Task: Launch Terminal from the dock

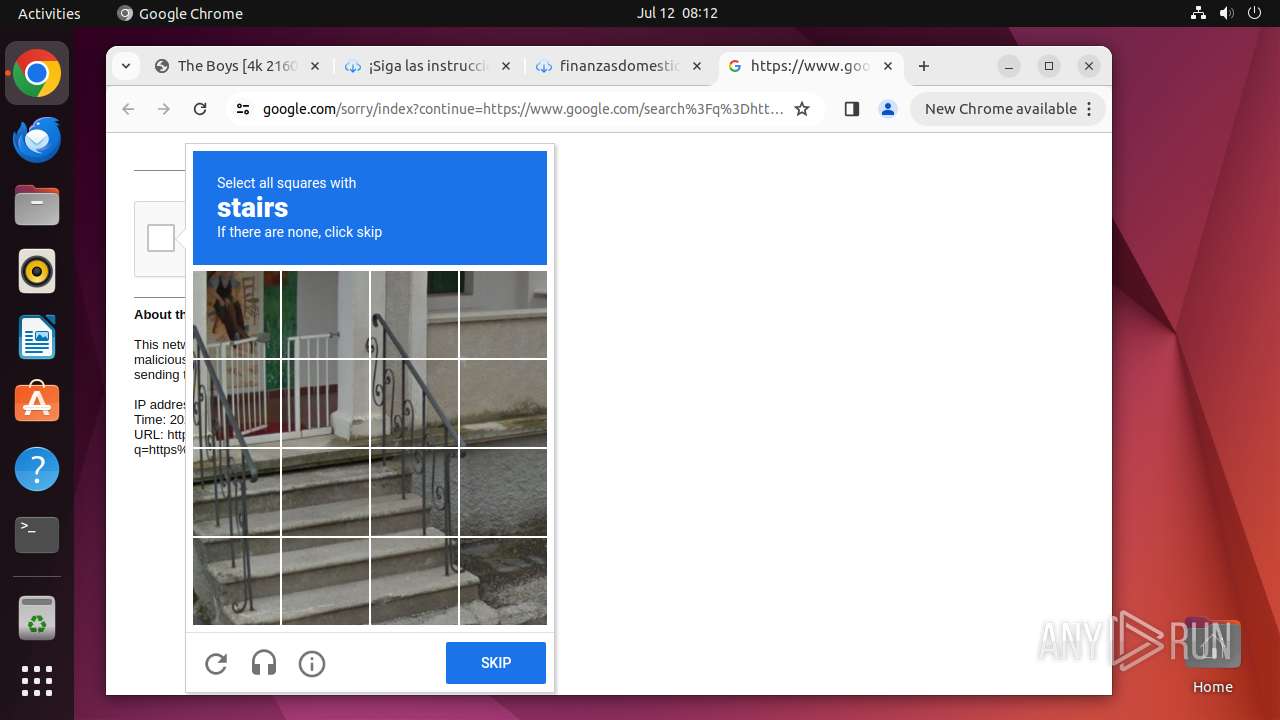Action: 37,535
